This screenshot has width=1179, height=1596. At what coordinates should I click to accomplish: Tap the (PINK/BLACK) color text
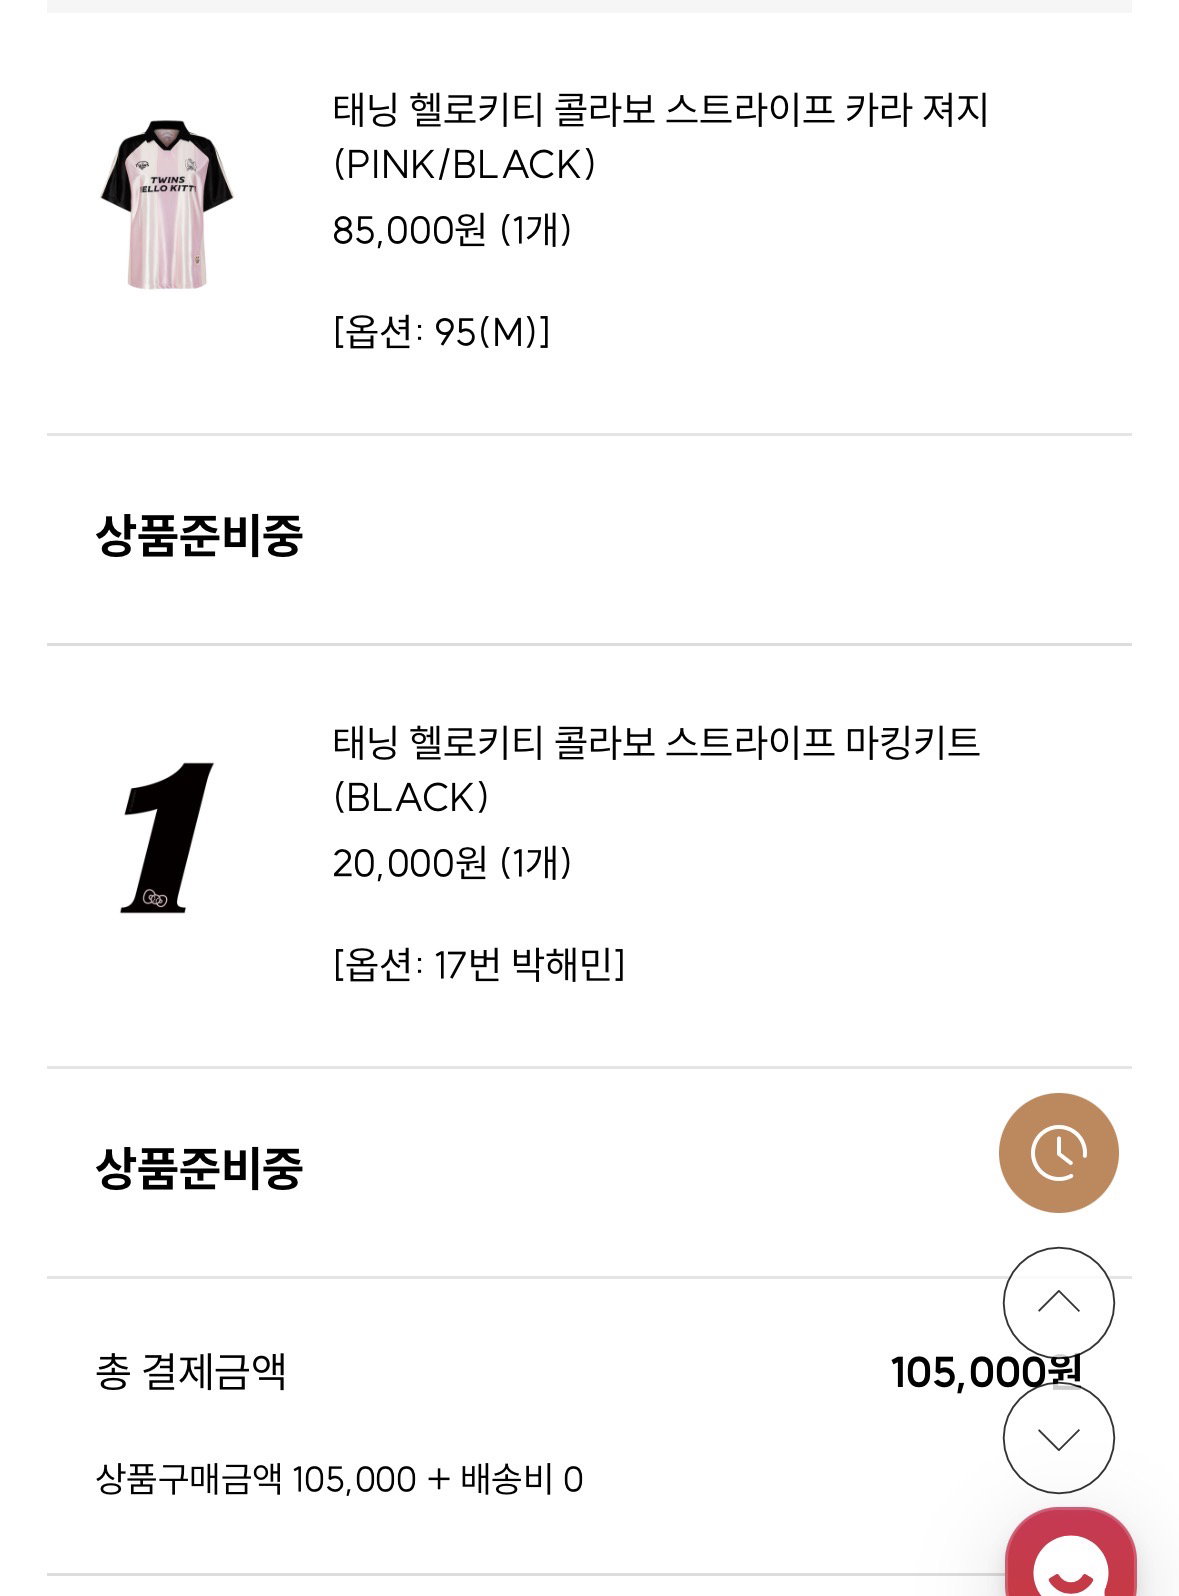(465, 165)
